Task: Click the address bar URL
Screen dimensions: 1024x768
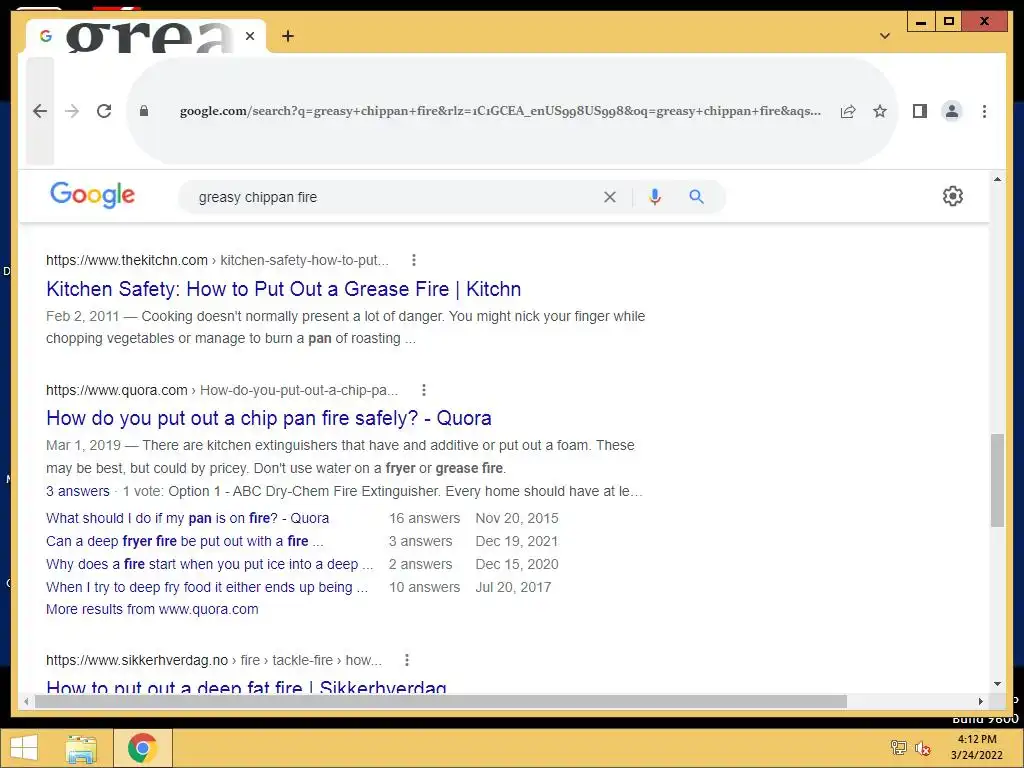Action: click(500, 111)
